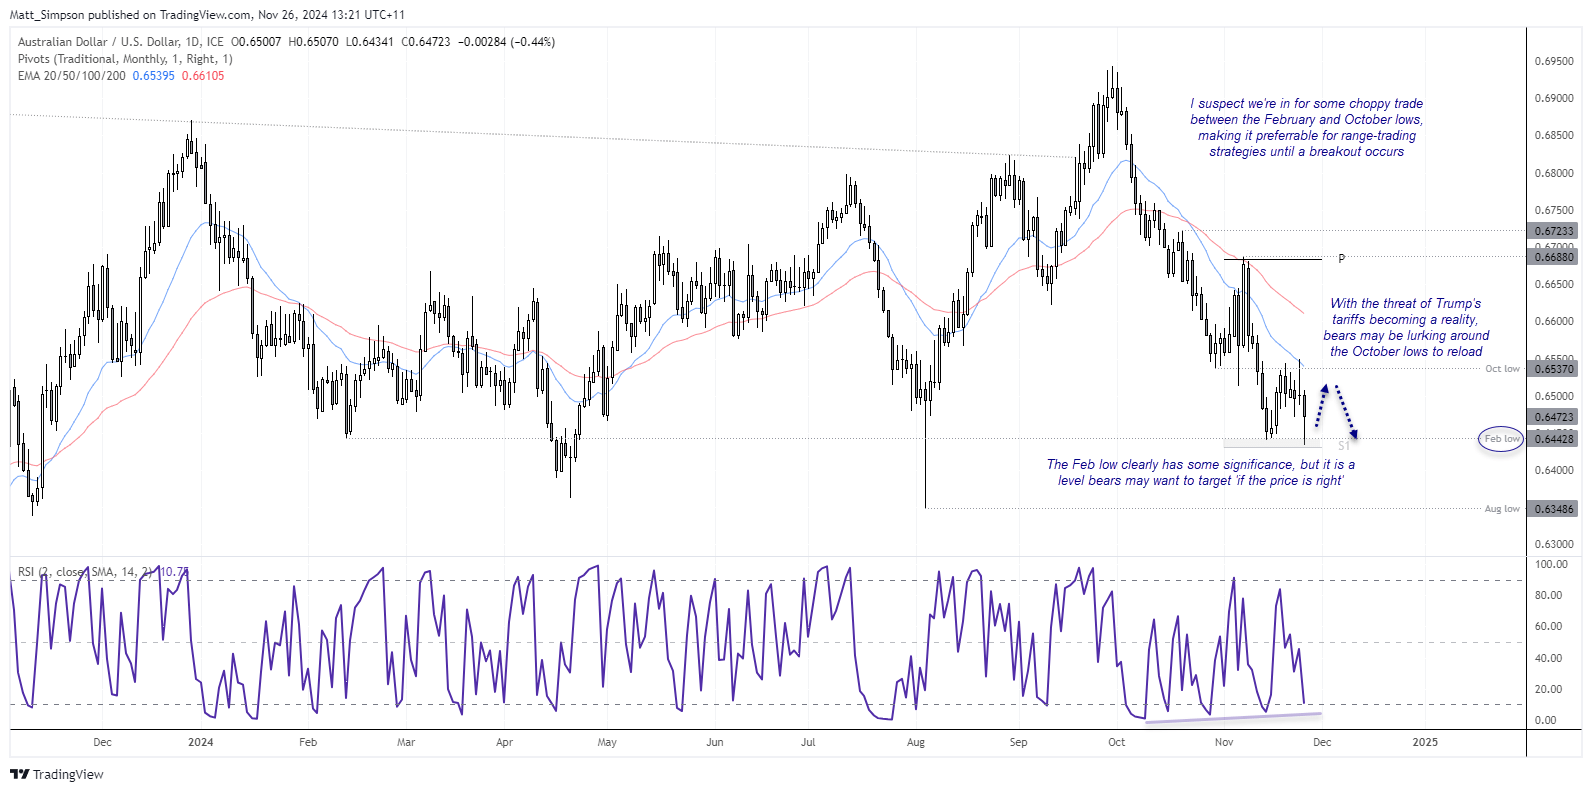The height and width of the screenshot is (792, 1592).
Task: Click the Oct label on time axis
Action: click(x=1116, y=742)
